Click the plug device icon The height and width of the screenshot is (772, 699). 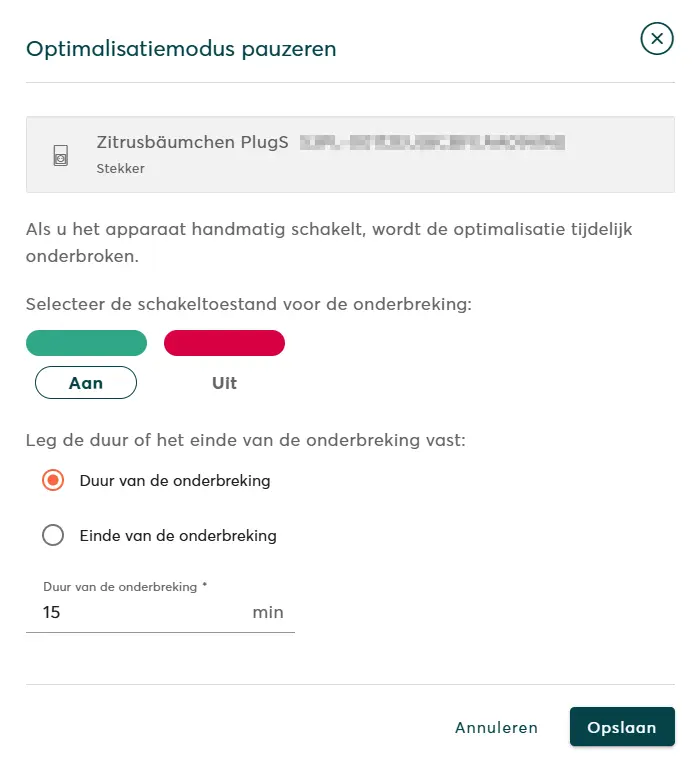coord(60,155)
